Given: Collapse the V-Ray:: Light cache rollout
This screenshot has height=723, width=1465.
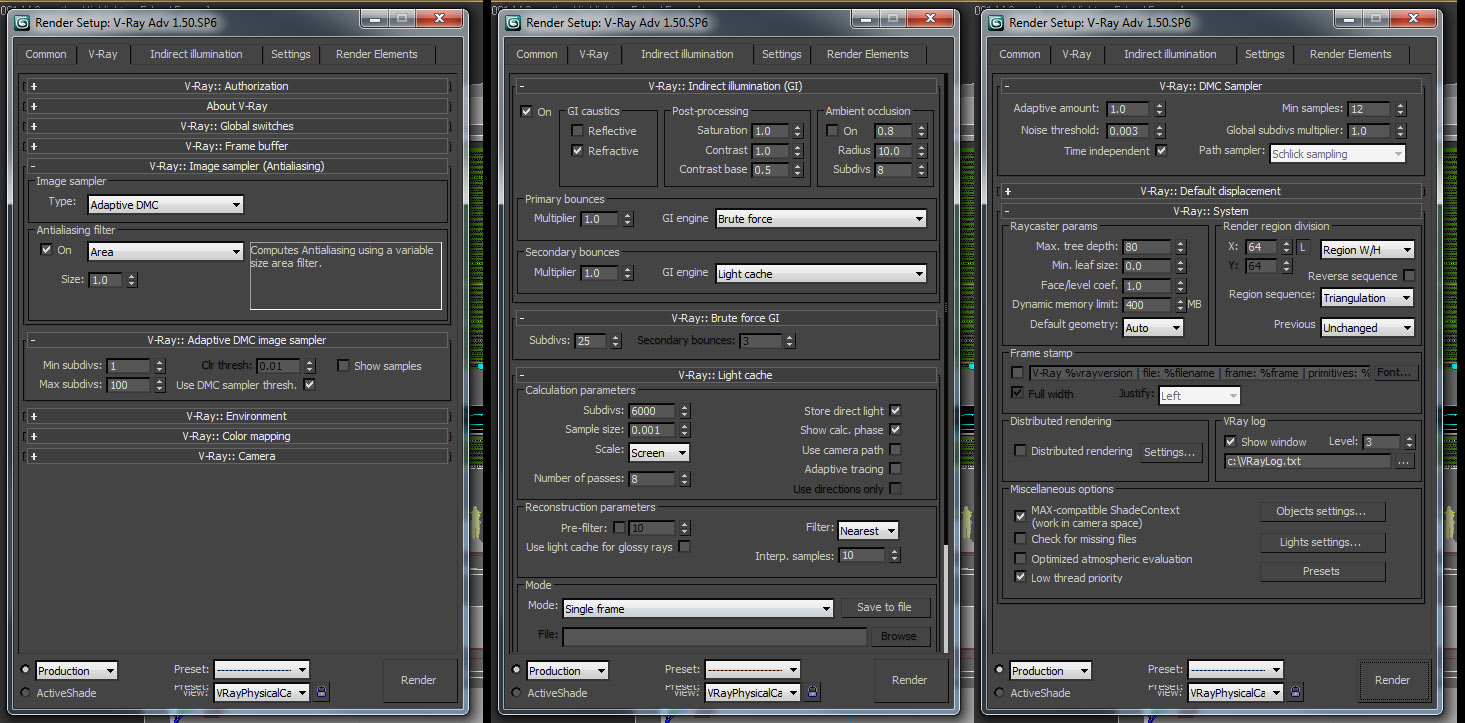Looking at the screenshot, I should [725, 375].
